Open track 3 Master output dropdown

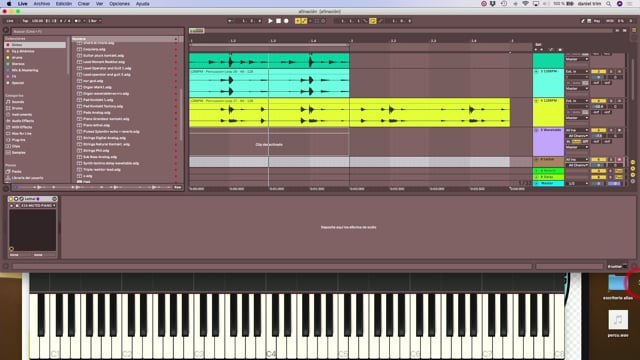577,89
